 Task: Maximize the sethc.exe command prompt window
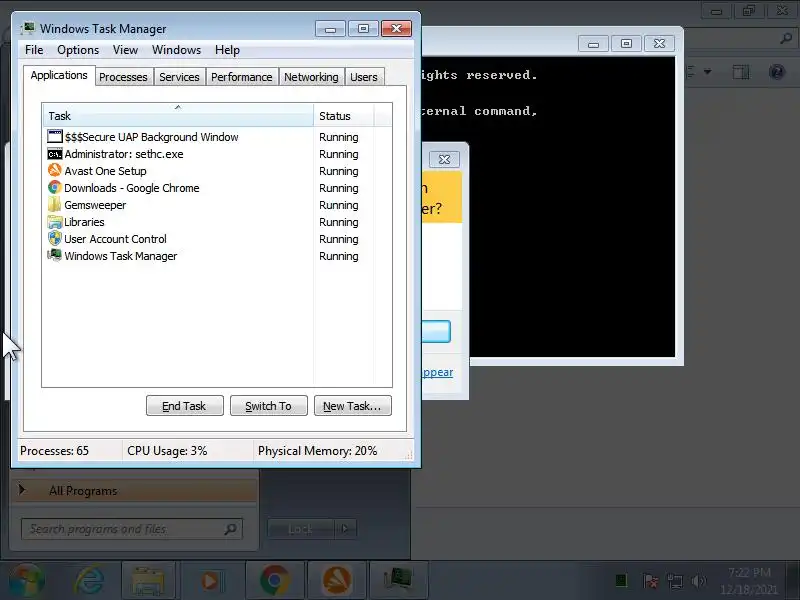click(627, 44)
